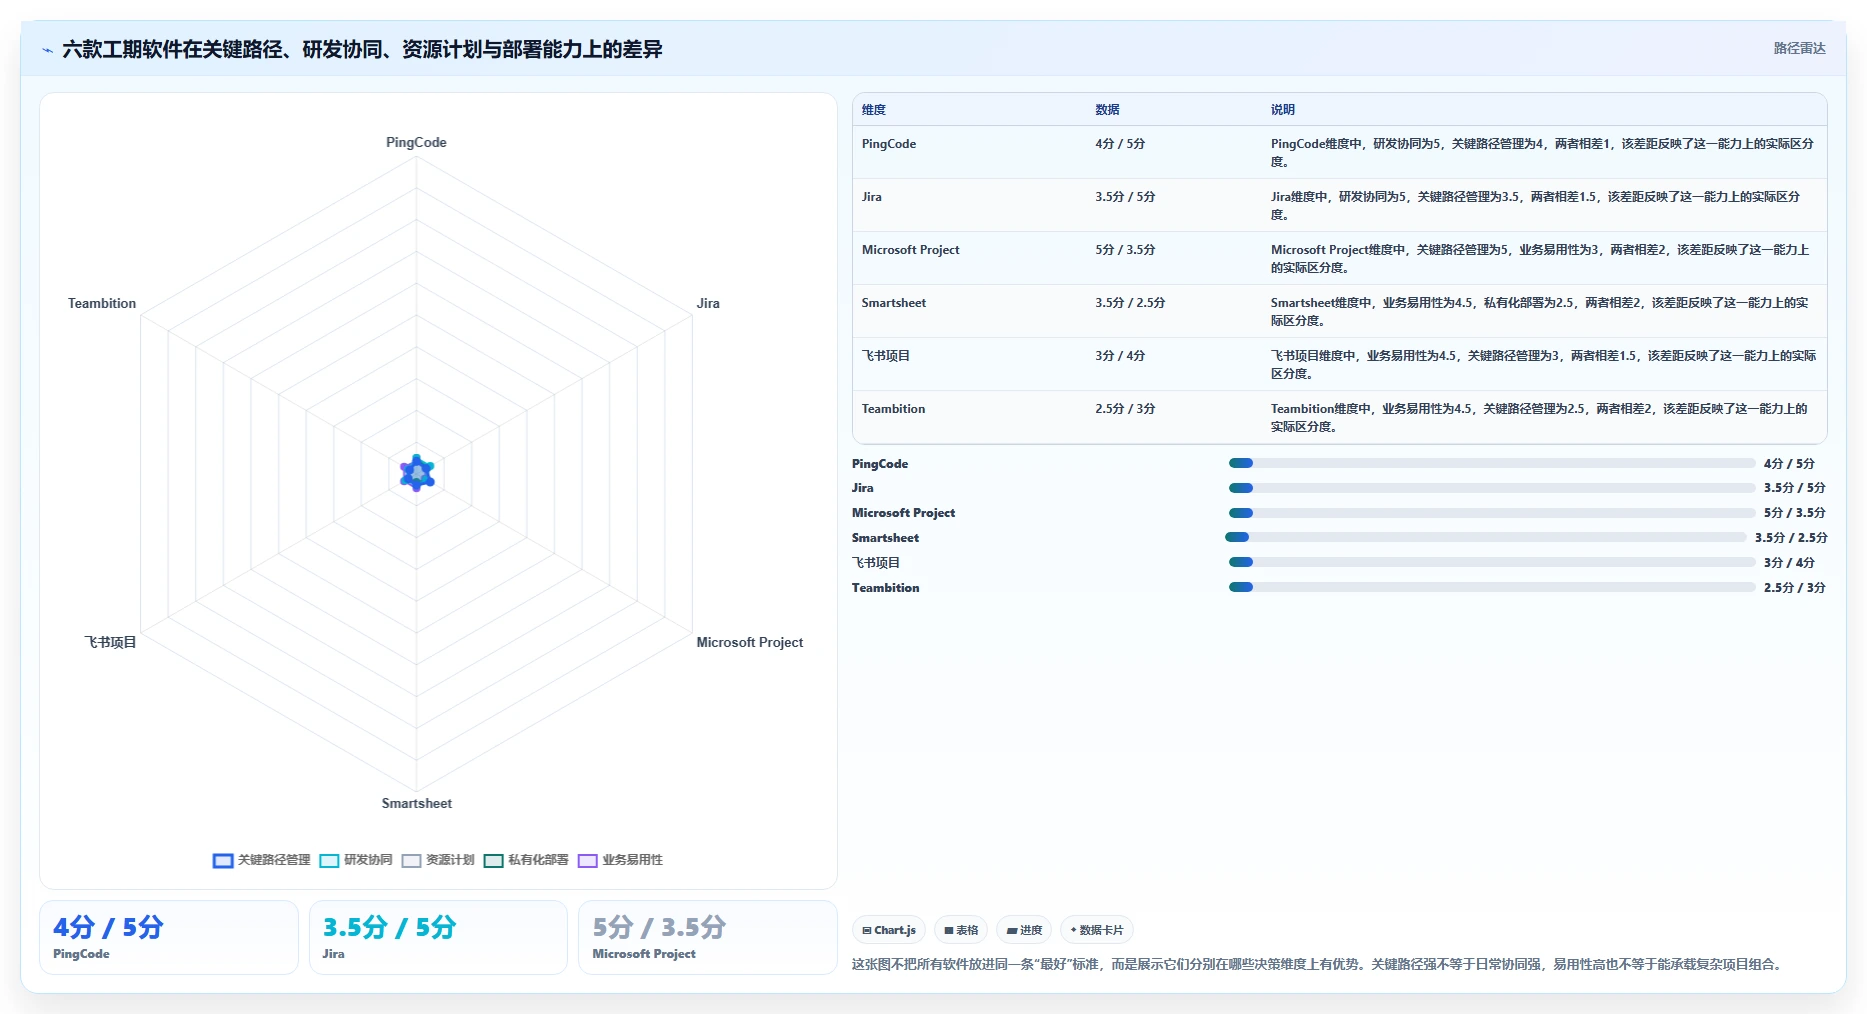The image size is (1867, 1014).
Task: Click the 数据卡片 tag chip
Action: 1097,930
